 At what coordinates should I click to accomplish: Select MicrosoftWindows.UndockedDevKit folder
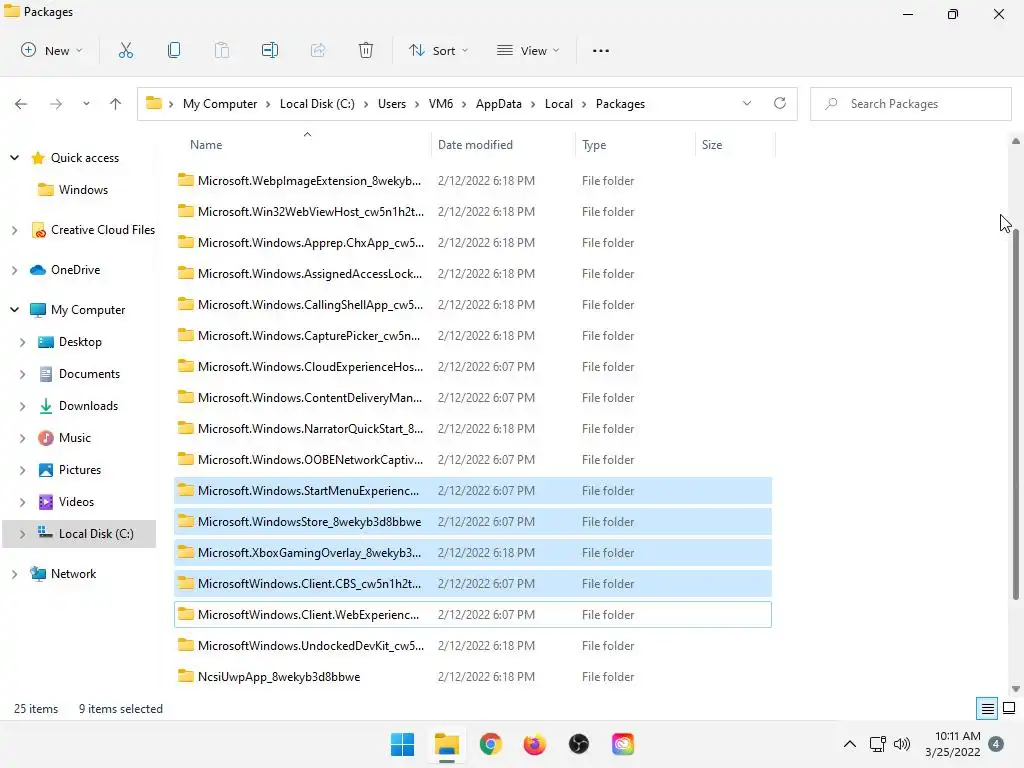[473, 646]
